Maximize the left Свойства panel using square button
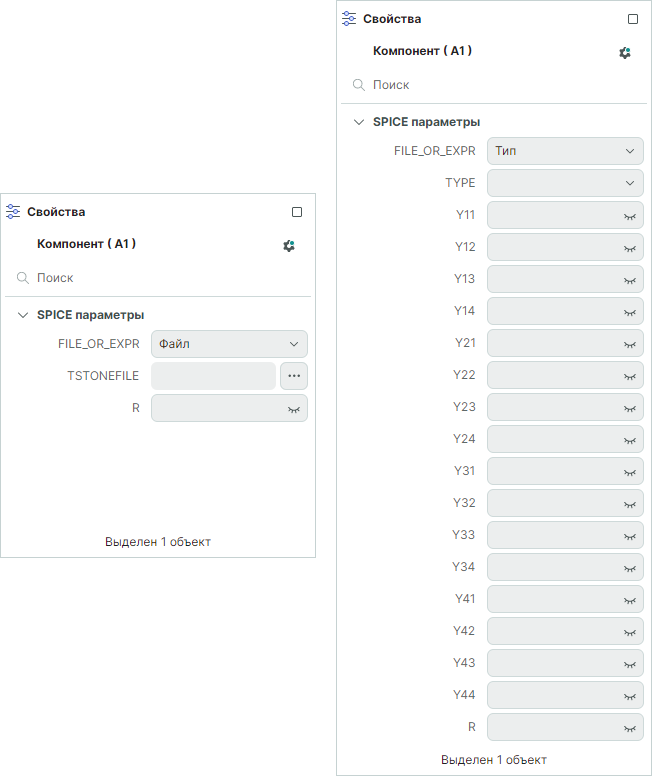This screenshot has height=776, width=652. [297, 212]
